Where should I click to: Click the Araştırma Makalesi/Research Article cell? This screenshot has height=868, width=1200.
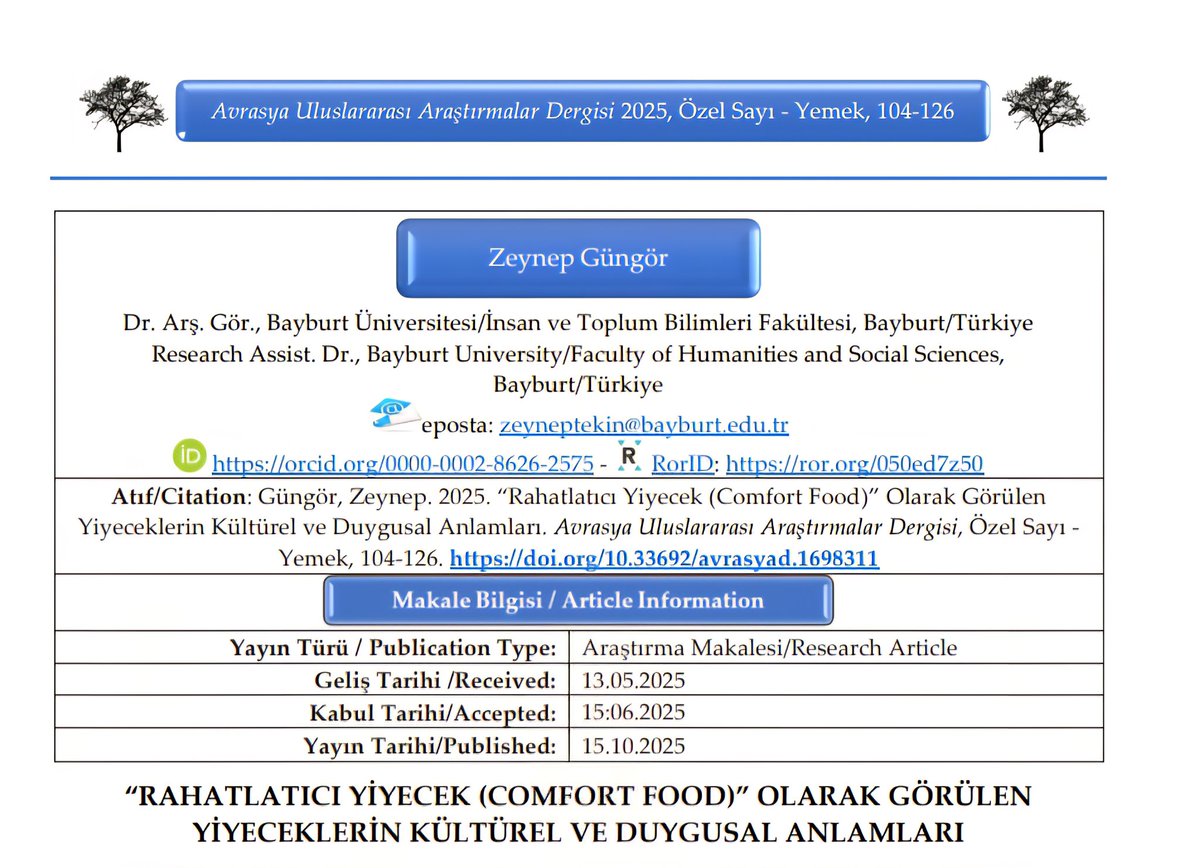click(769, 647)
